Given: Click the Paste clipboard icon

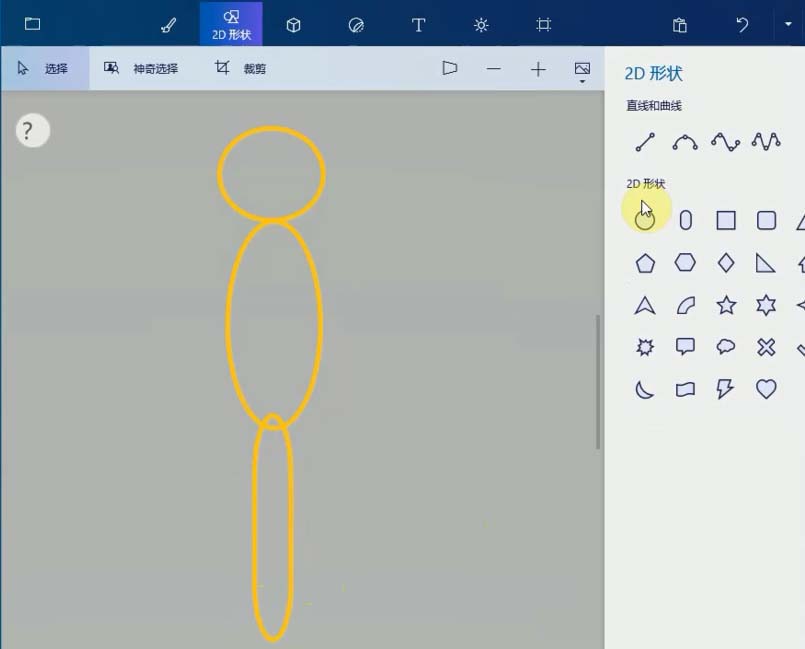Looking at the screenshot, I should click(679, 25).
